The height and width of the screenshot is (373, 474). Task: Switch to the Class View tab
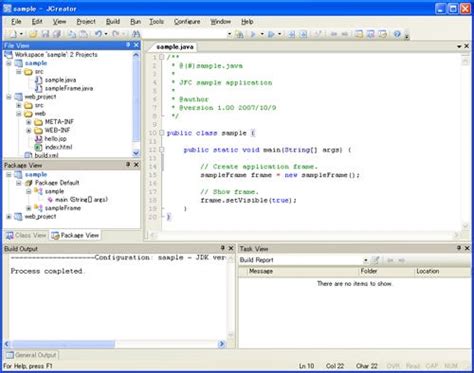tap(26, 235)
